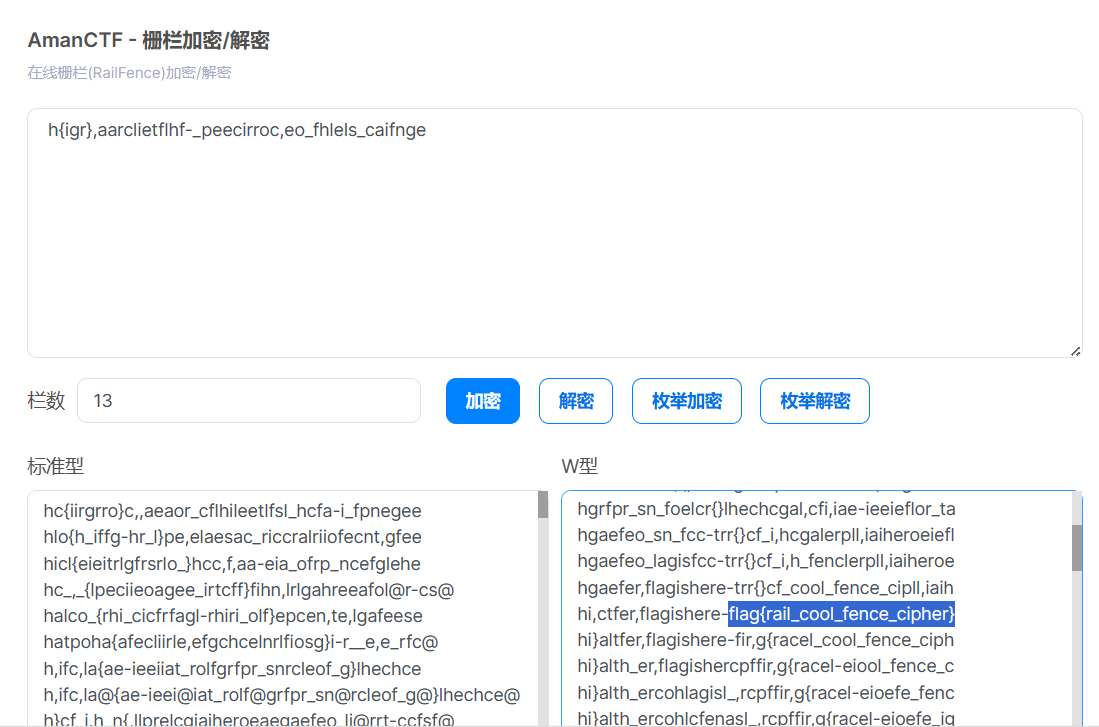Focus the 栏数 rail count field

(x=249, y=401)
